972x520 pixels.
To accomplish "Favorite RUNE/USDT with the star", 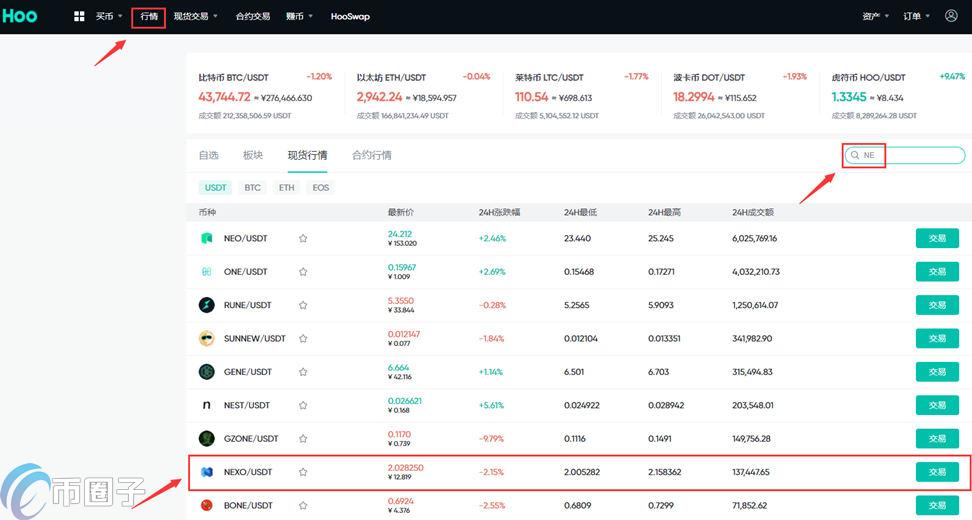I will [303, 305].
